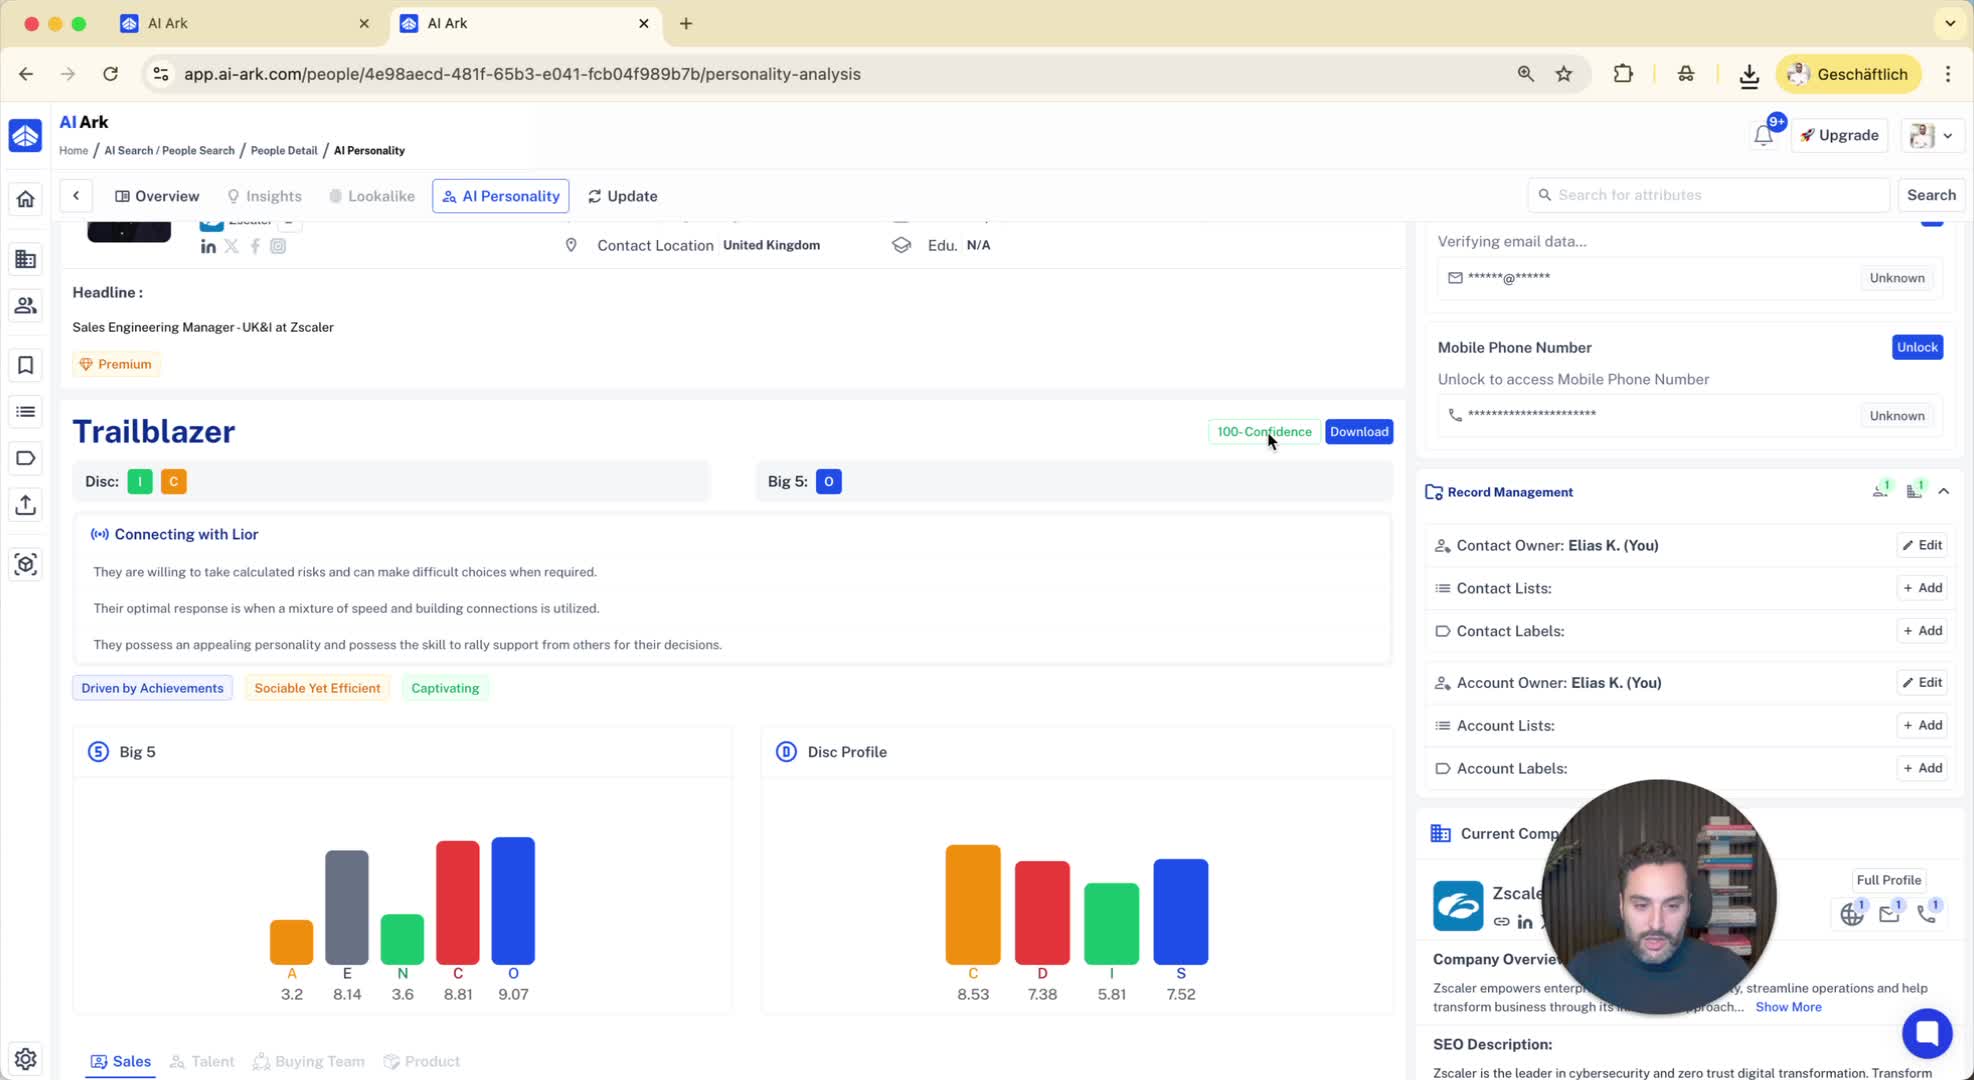
Task: Open the chat support bubble
Action: pos(1926,1032)
